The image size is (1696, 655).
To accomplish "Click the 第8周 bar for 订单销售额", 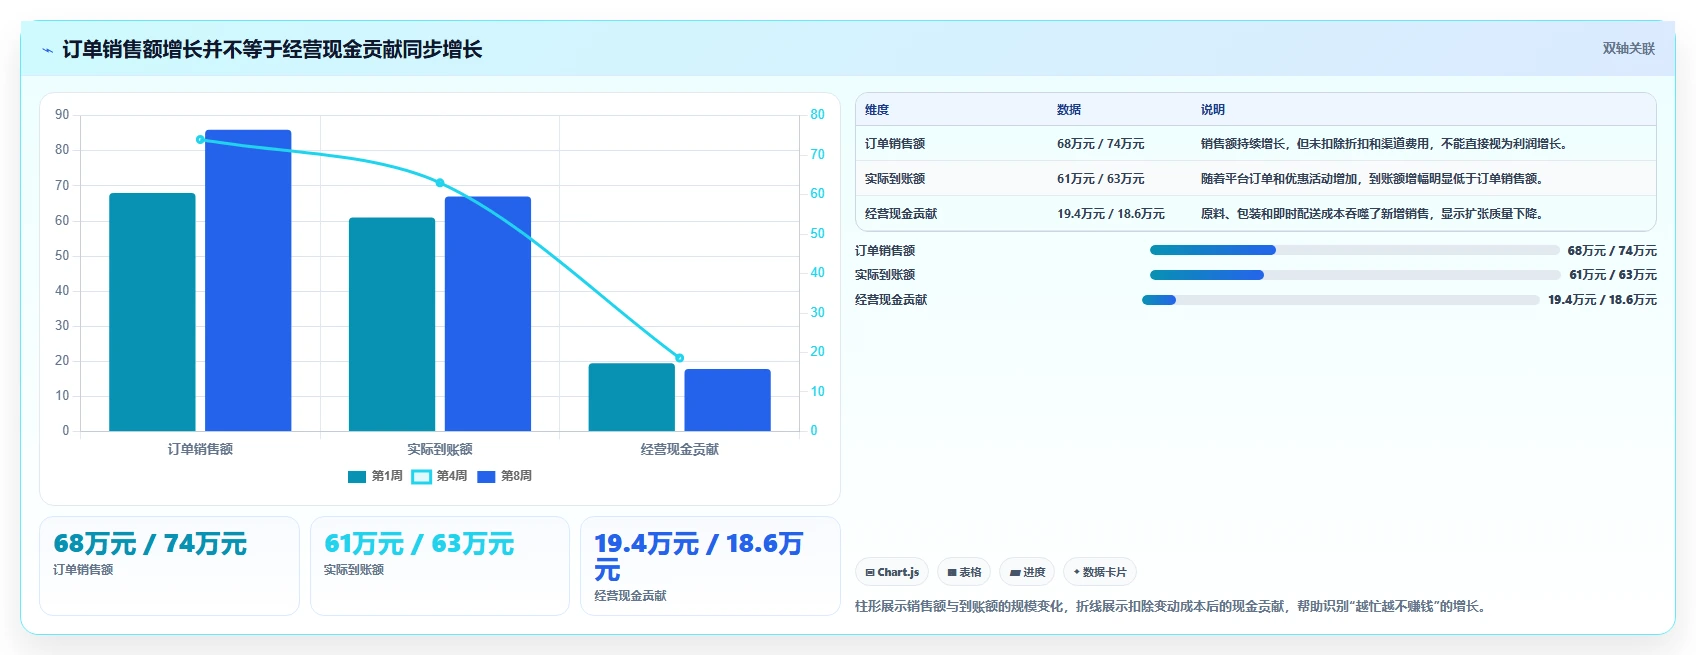I will (248, 280).
